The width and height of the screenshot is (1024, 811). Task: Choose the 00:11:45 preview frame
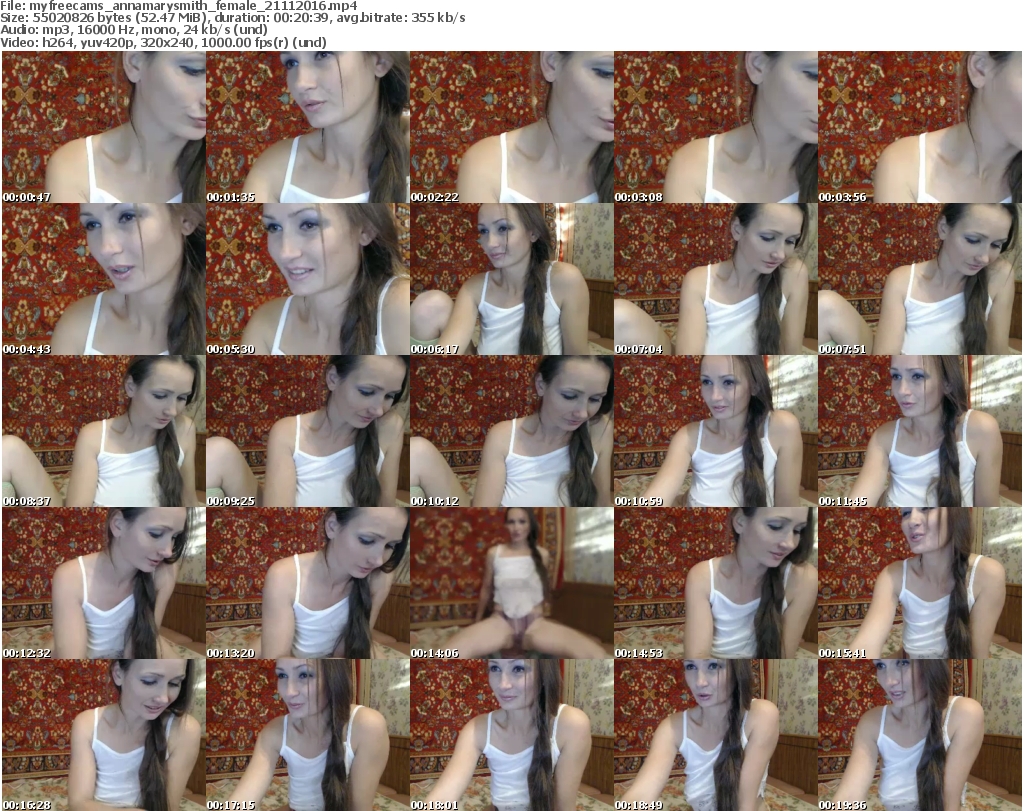(920, 432)
